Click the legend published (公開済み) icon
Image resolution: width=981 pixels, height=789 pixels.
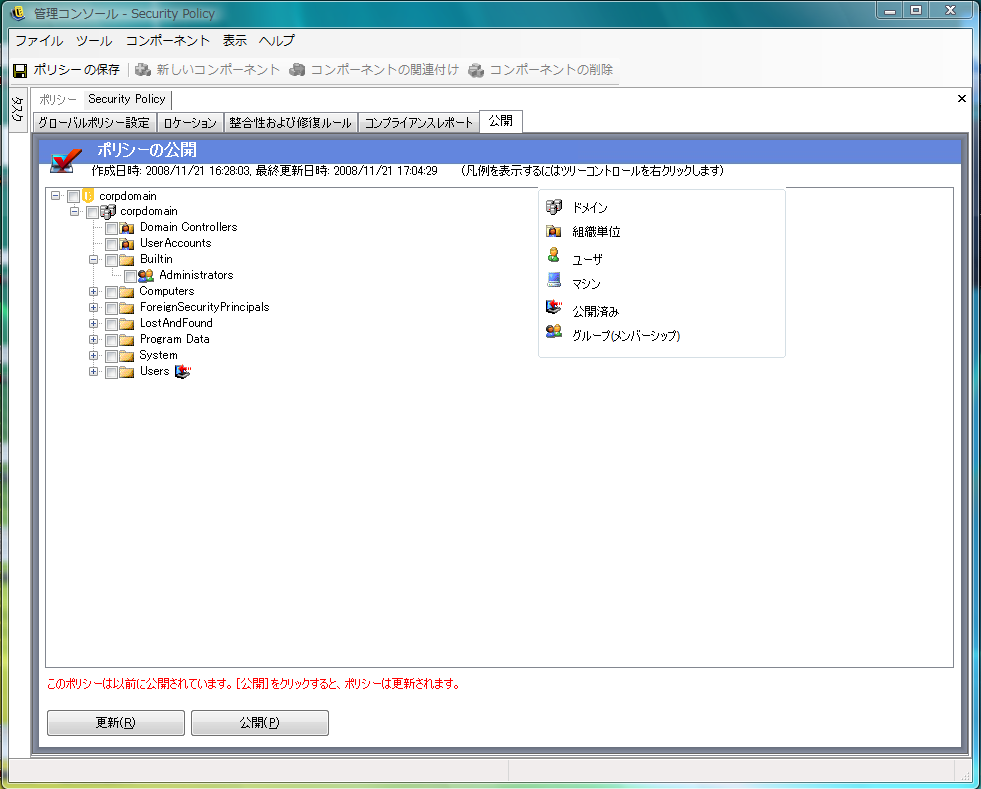pos(554,307)
